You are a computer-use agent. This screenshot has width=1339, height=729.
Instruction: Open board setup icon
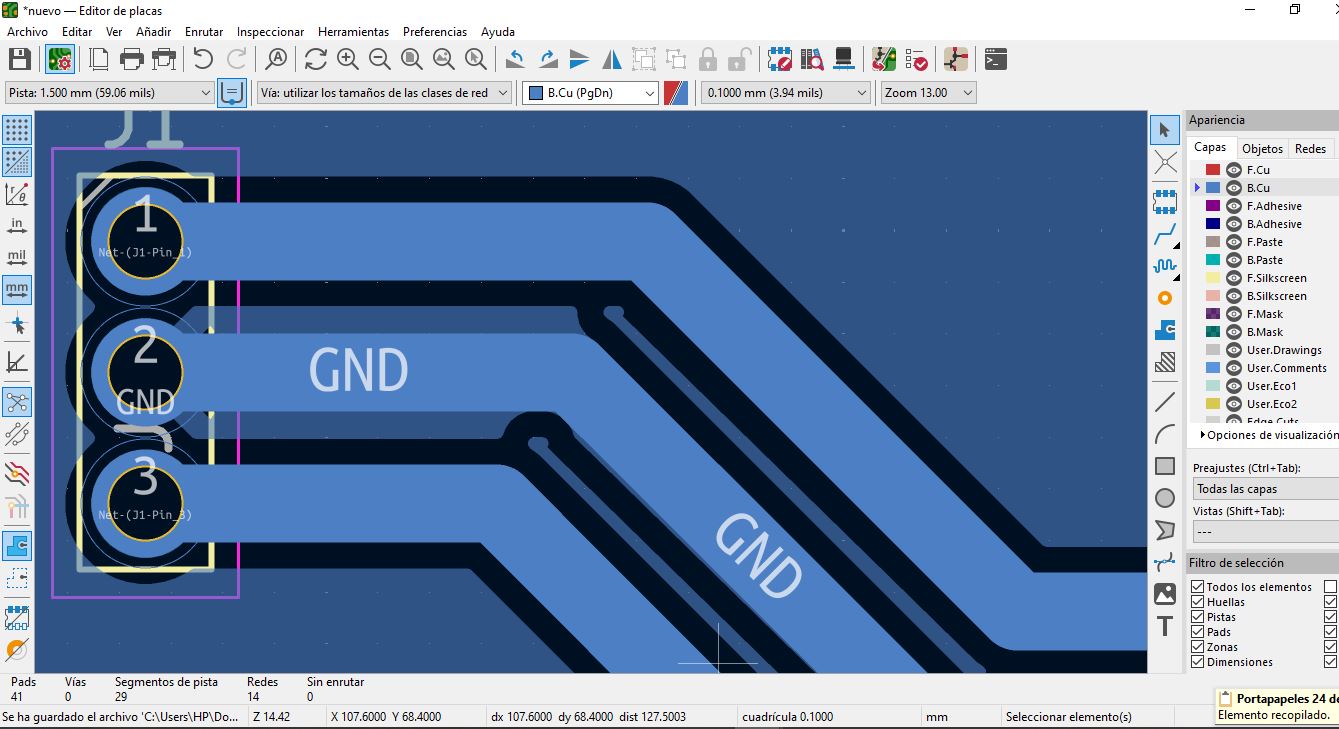click(60, 59)
